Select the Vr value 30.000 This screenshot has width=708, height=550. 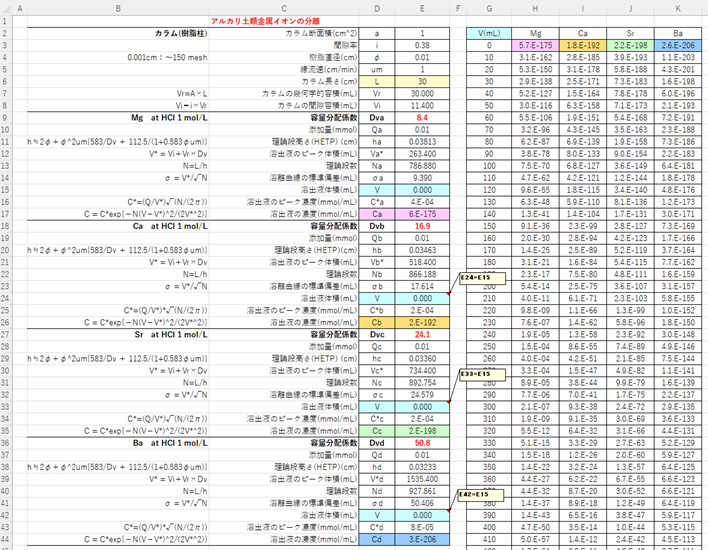(422, 93)
